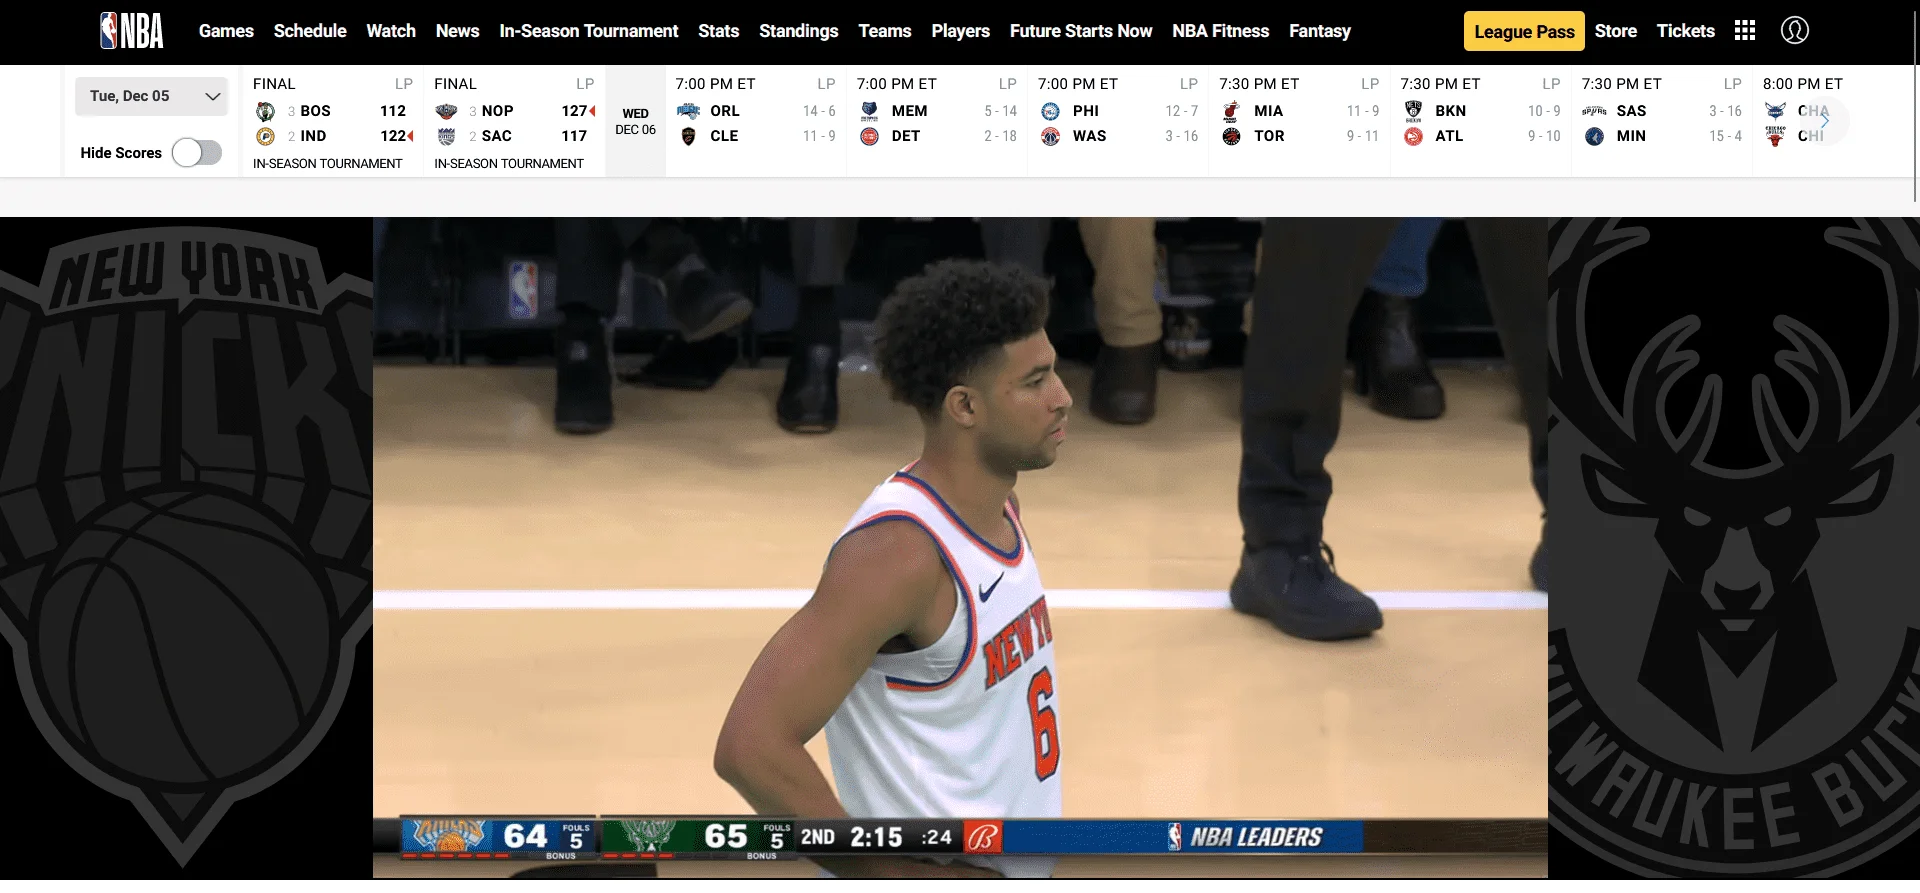The height and width of the screenshot is (893, 1920).
Task: Click the Knicks game video highlight
Action: click(x=960, y=548)
